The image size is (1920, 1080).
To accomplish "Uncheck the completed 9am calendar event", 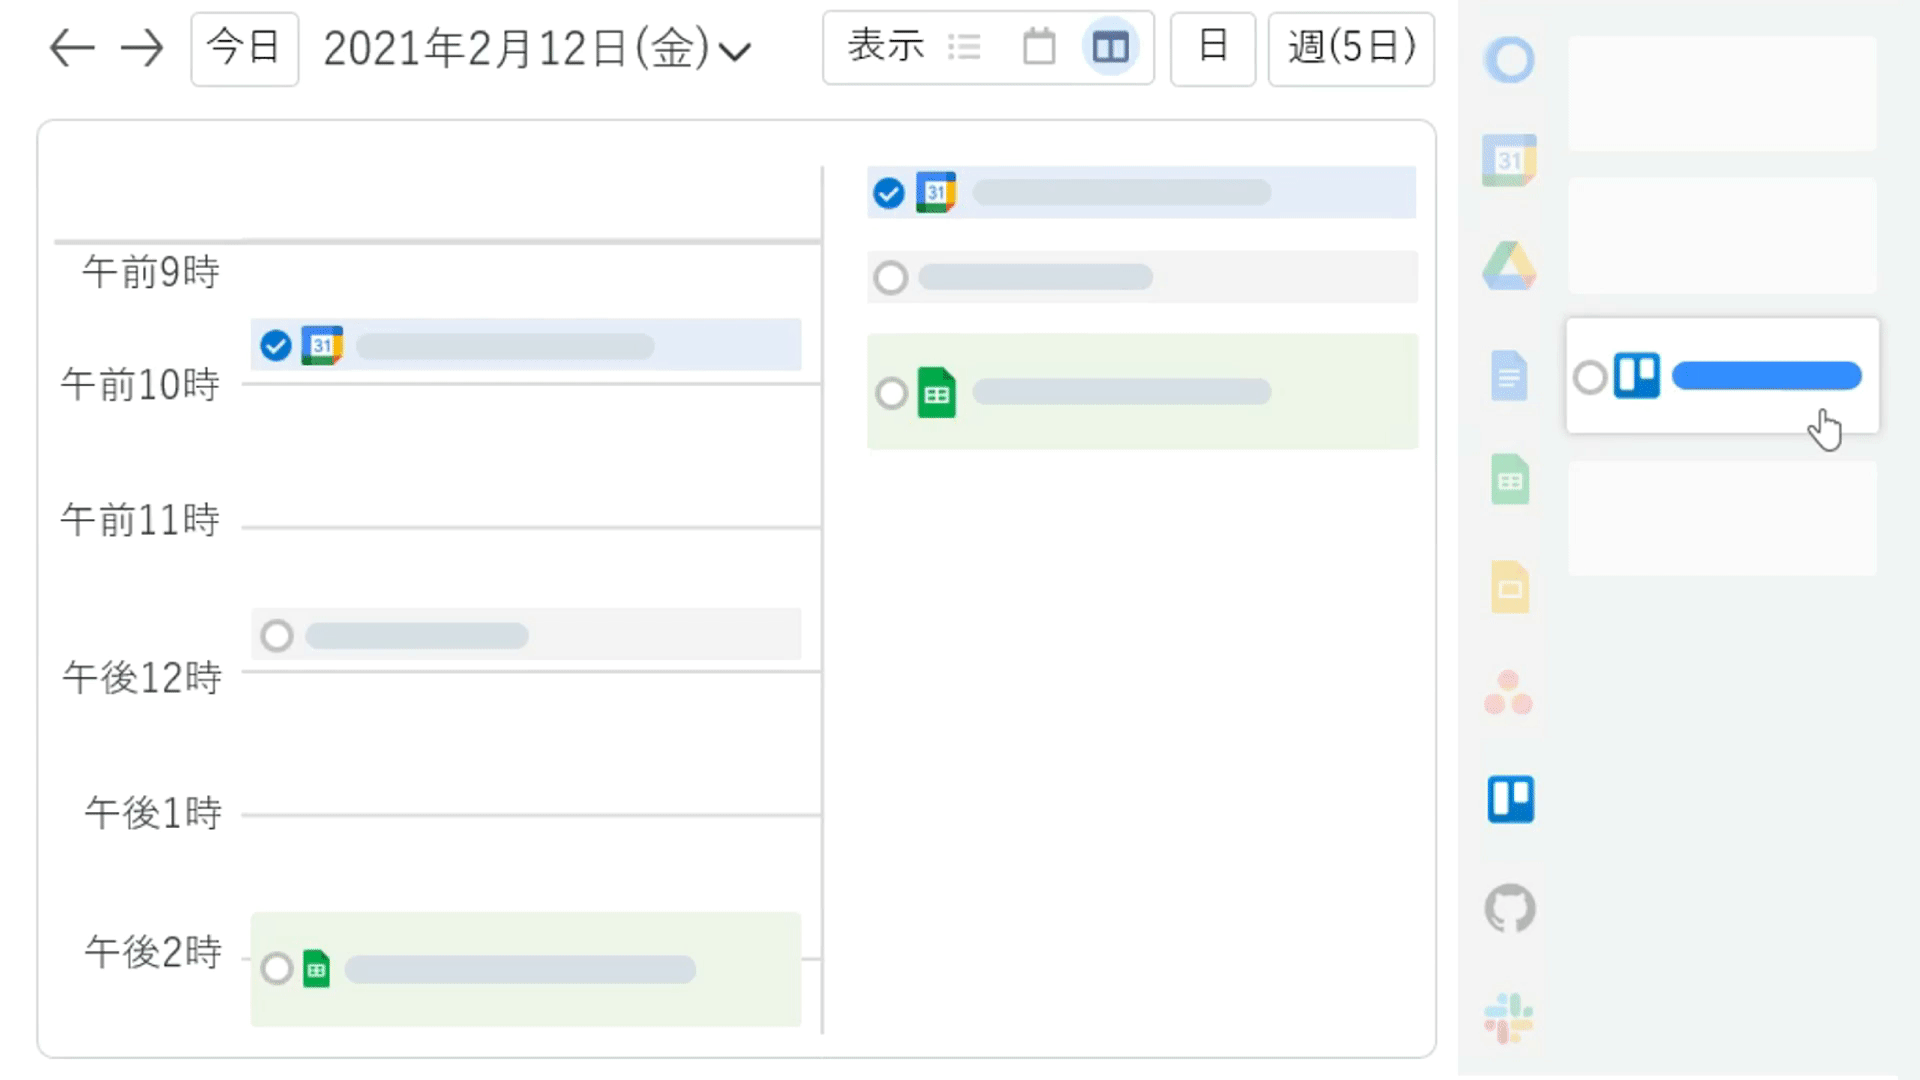I will point(276,346).
